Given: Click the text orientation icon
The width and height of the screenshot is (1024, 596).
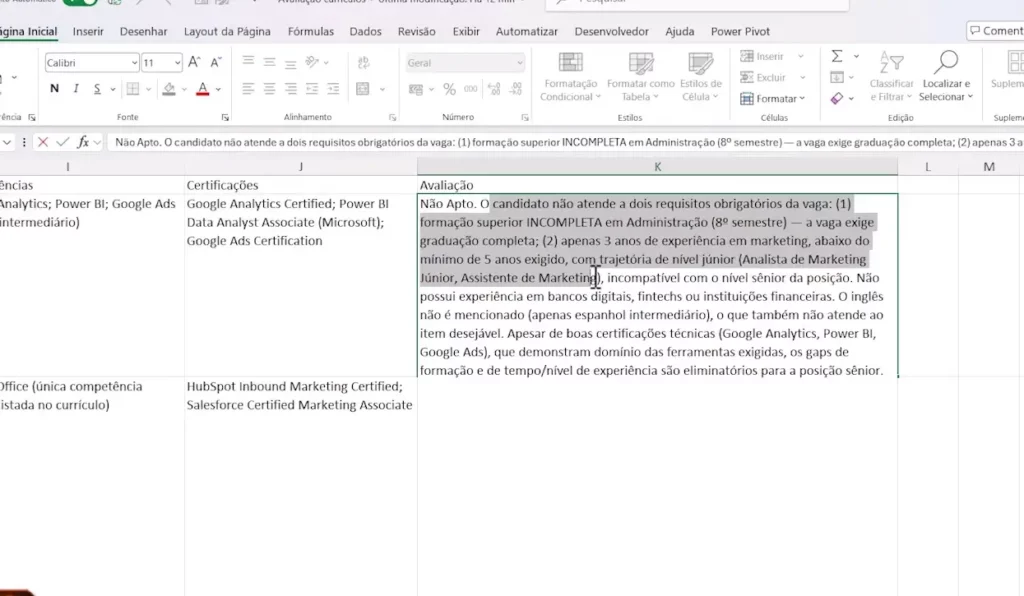Looking at the screenshot, I should tap(312, 62).
